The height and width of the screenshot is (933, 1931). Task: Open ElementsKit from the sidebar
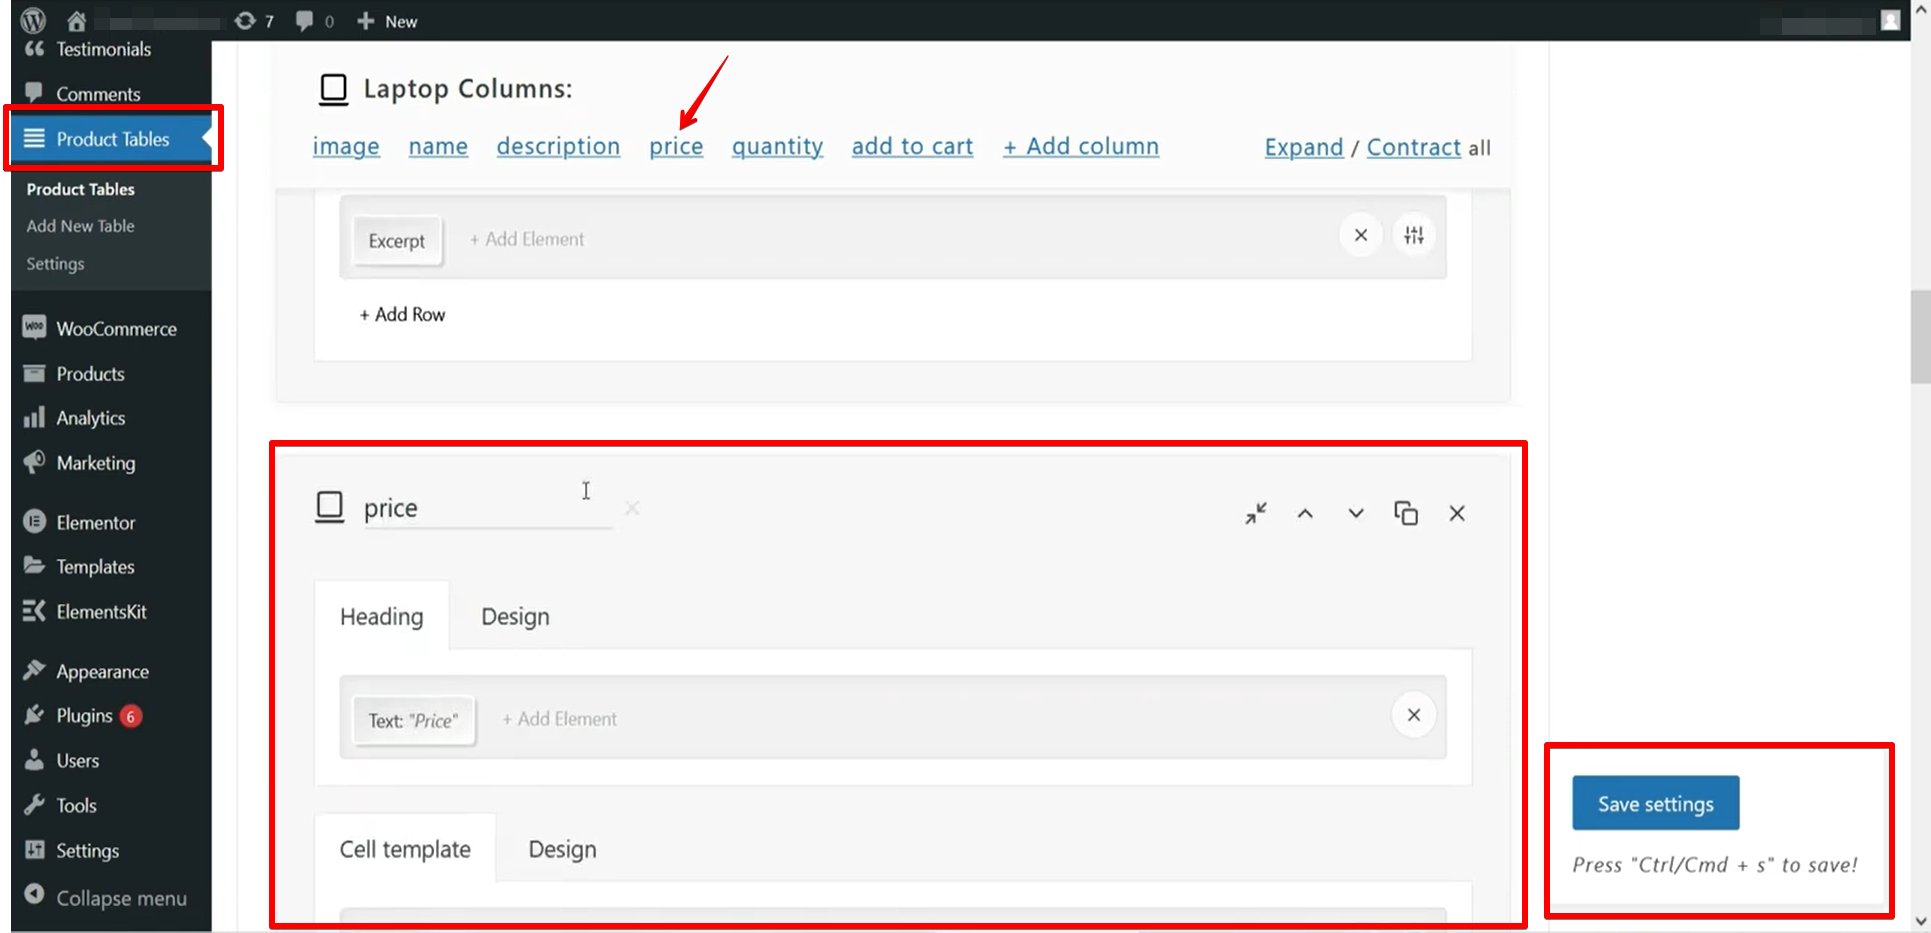[x=101, y=611]
